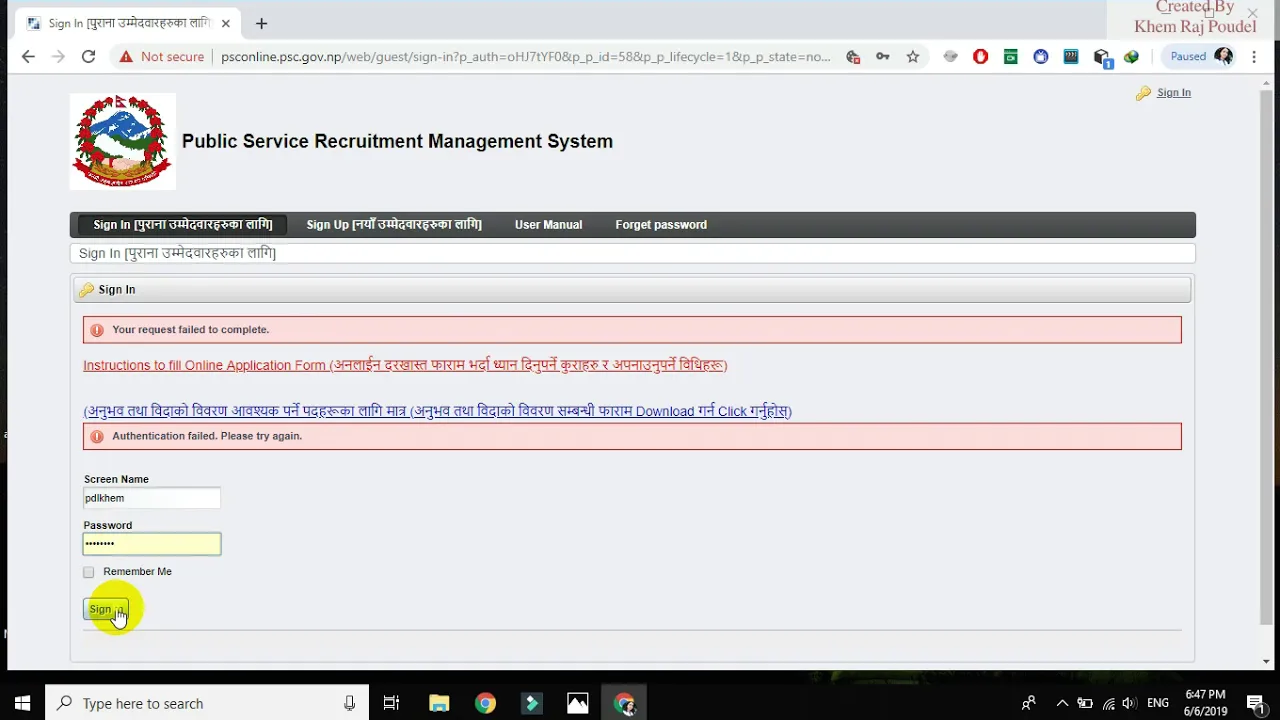Click the Sign In panel header
Image resolution: width=1280 pixels, height=720 pixels.
(x=632, y=290)
